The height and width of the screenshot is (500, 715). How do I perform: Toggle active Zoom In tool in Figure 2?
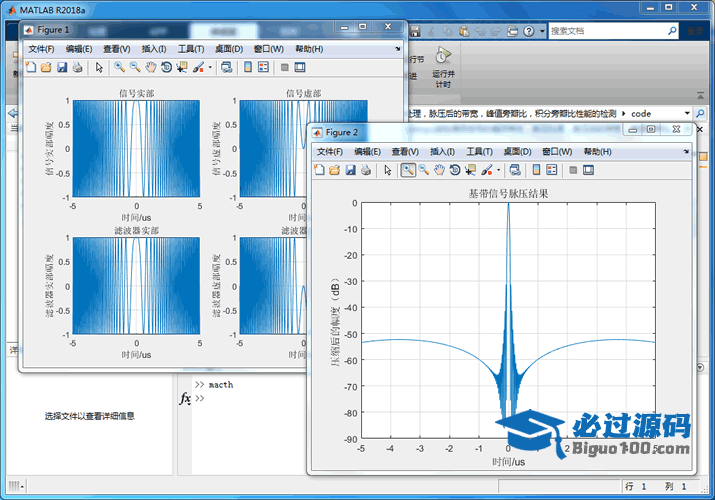click(x=408, y=170)
